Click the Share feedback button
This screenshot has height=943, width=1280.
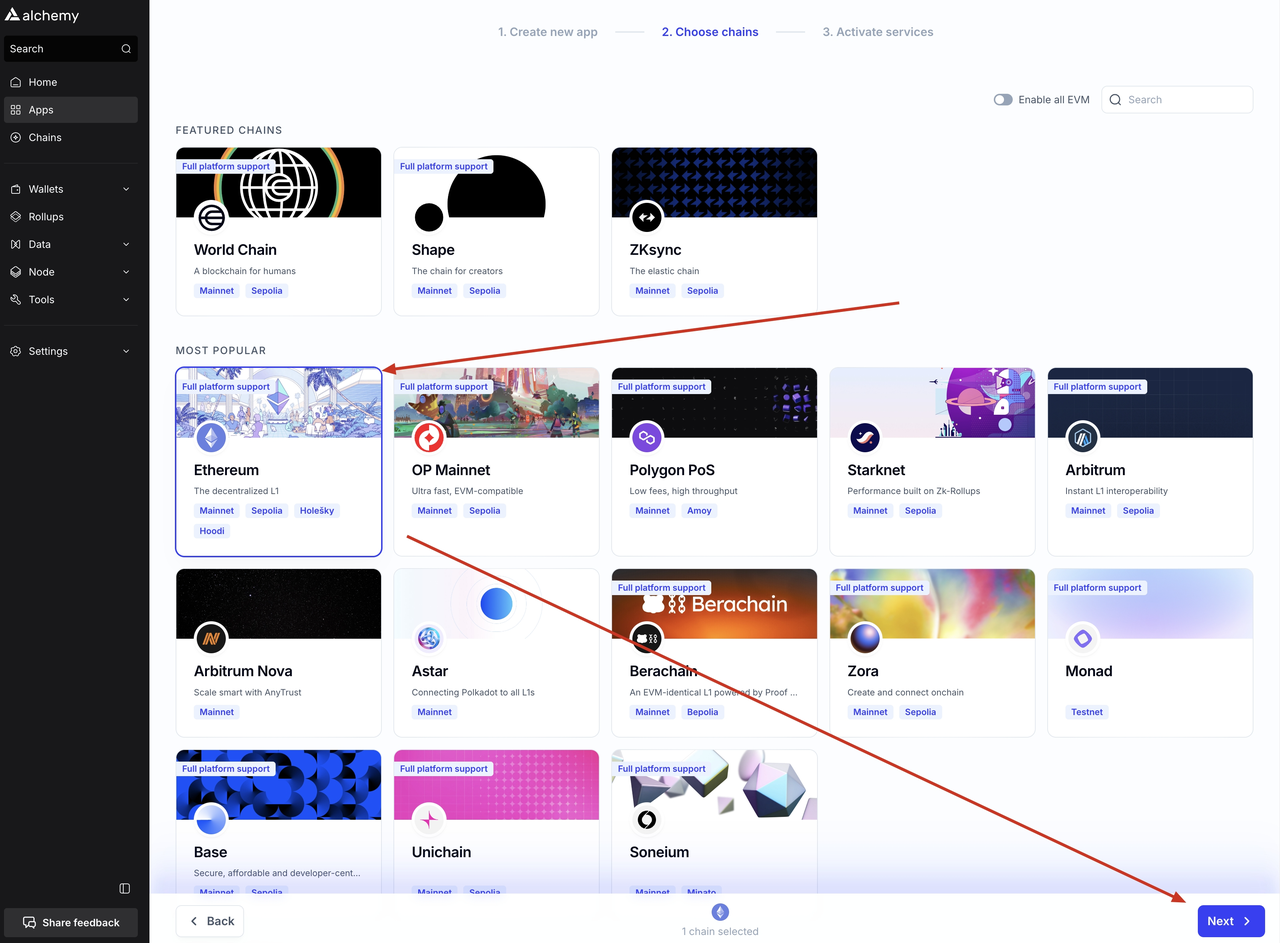(71, 922)
